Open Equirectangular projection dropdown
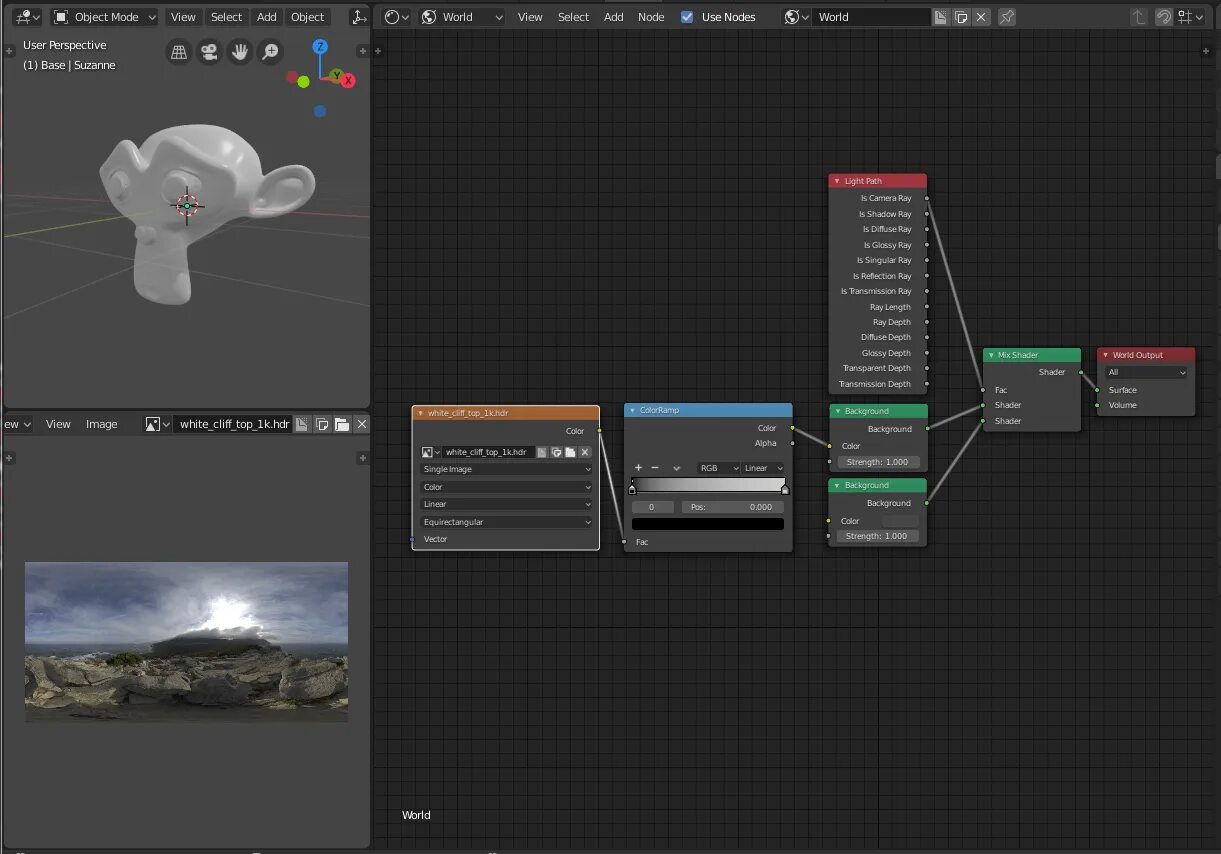Image resolution: width=1221 pixels, height=854 pixels. [507, 522]
